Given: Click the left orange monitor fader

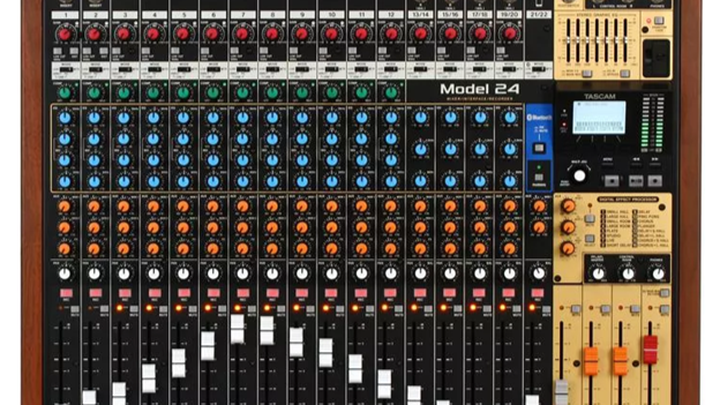Looking at the screenshot, I should (591, 361).
